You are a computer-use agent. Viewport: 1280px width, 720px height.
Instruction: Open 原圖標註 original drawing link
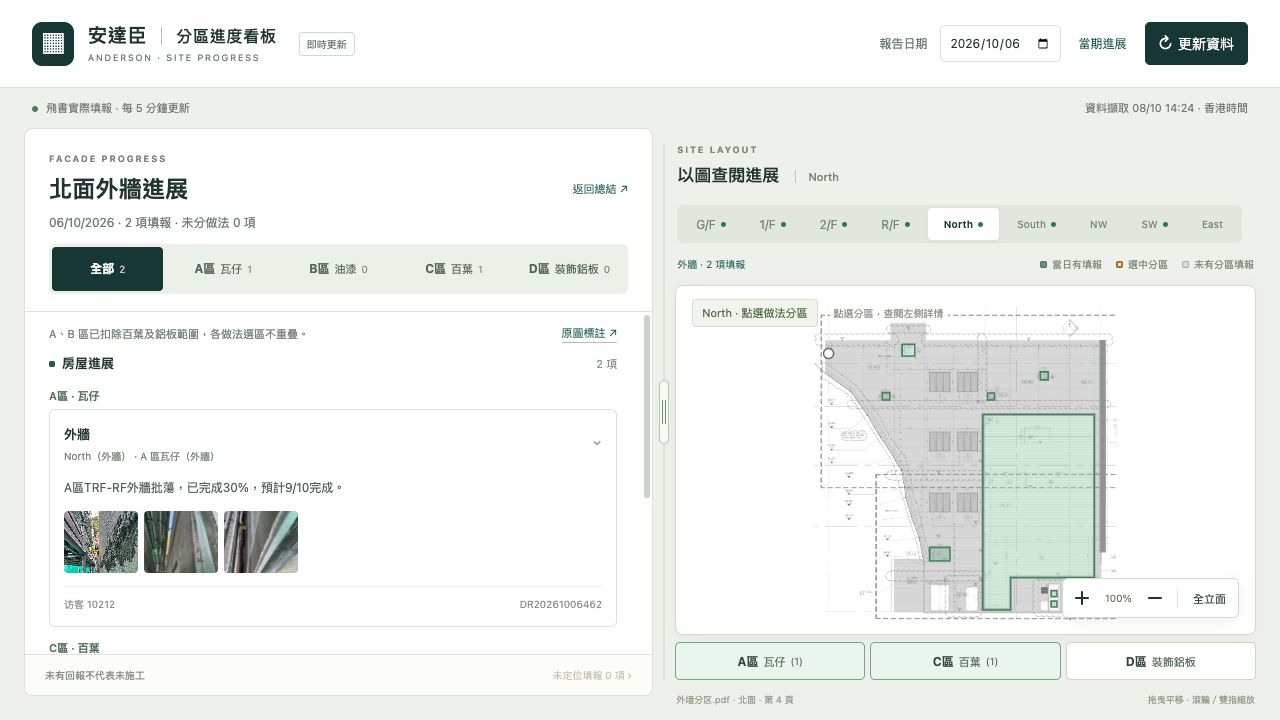(589, 334)
